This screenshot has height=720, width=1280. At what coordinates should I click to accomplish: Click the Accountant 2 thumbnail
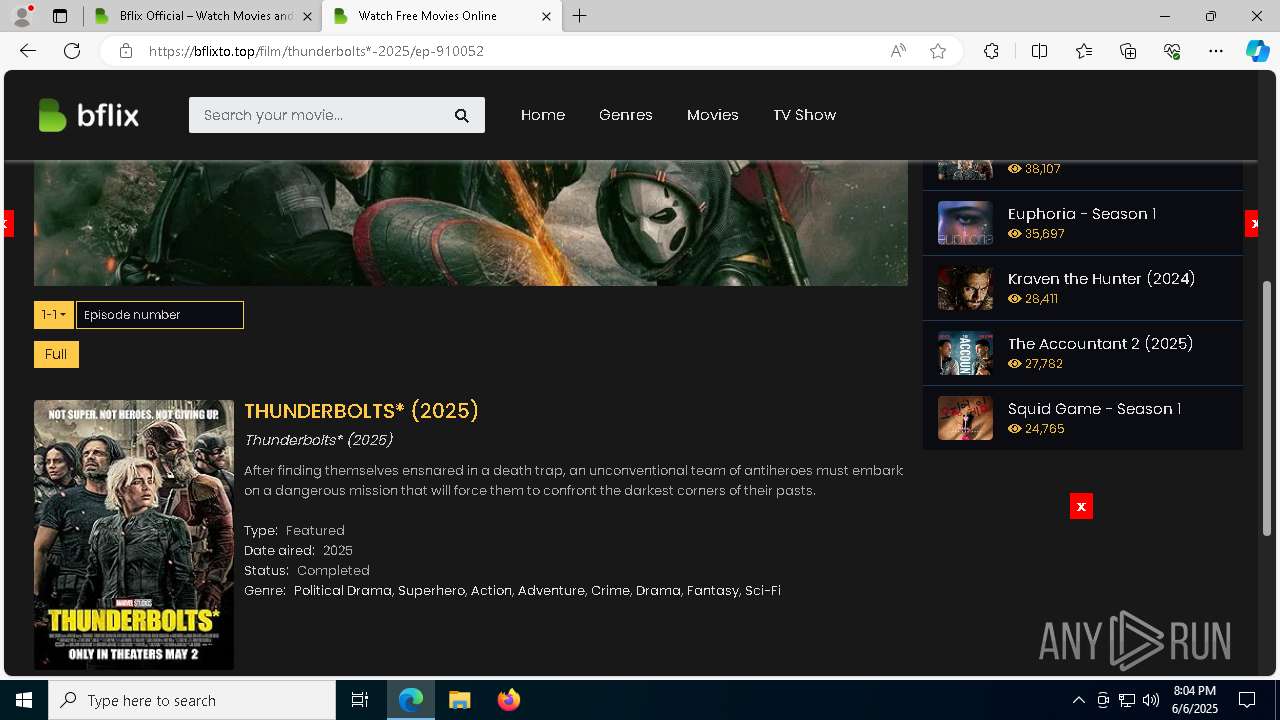click(x=965, y=353)
